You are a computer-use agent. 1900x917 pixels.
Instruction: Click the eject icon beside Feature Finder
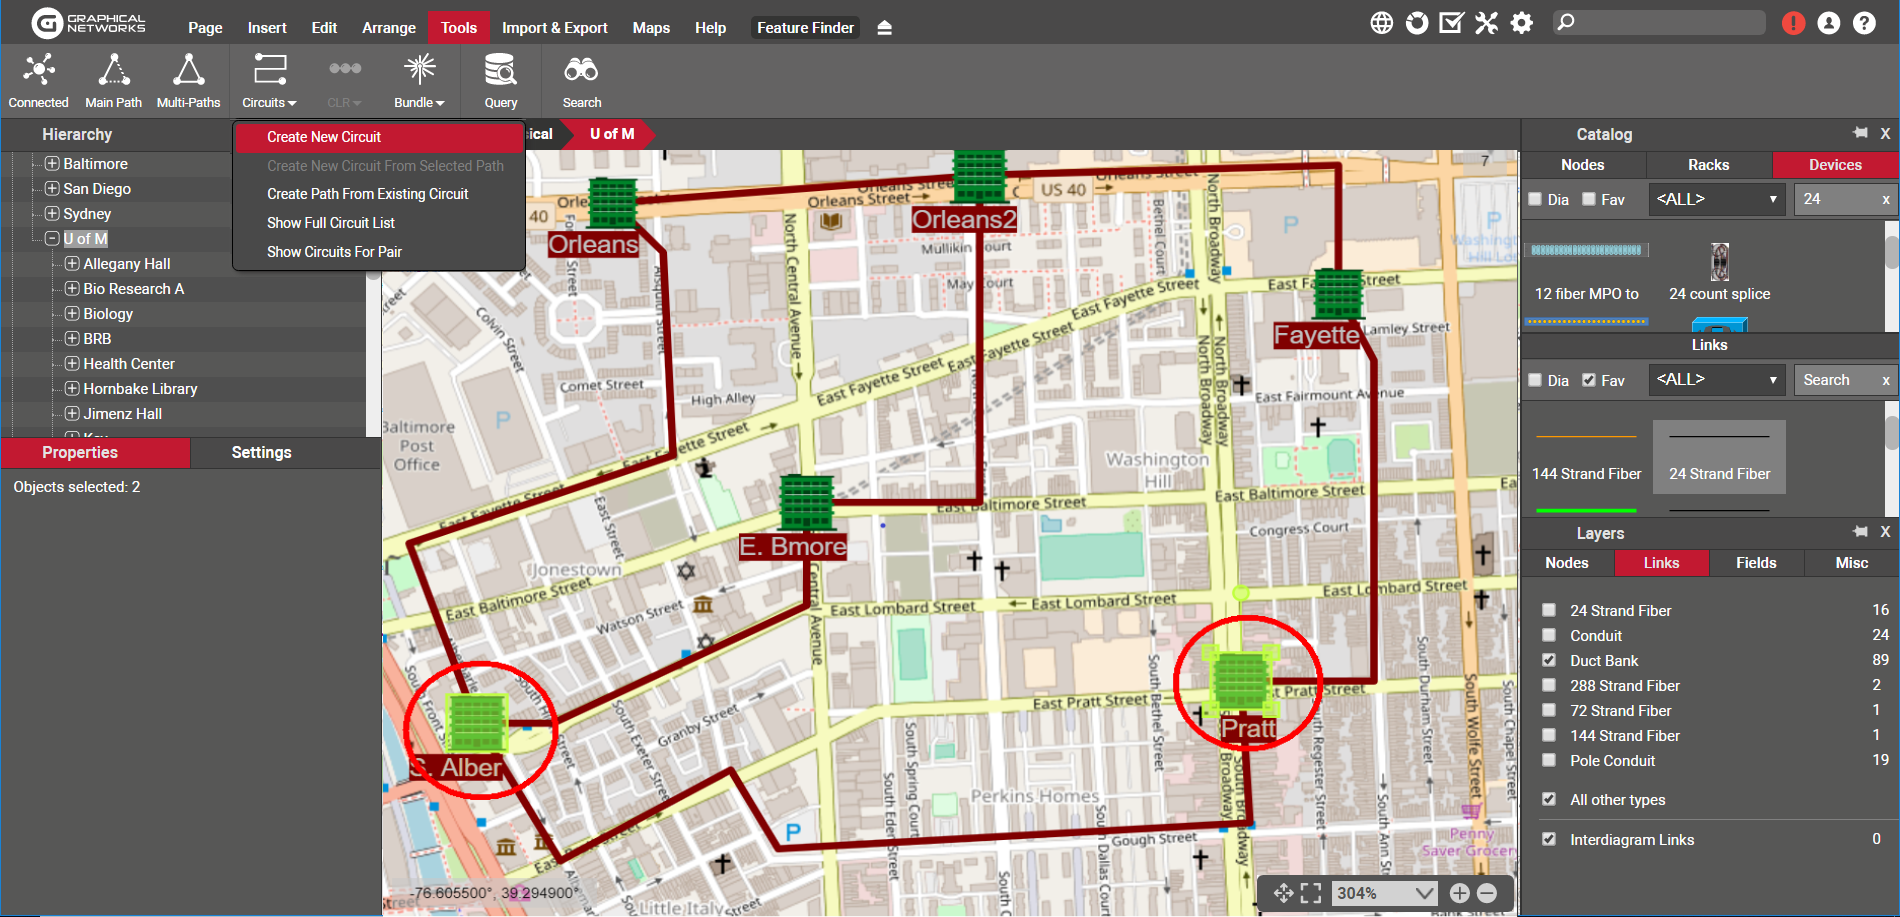884,28
